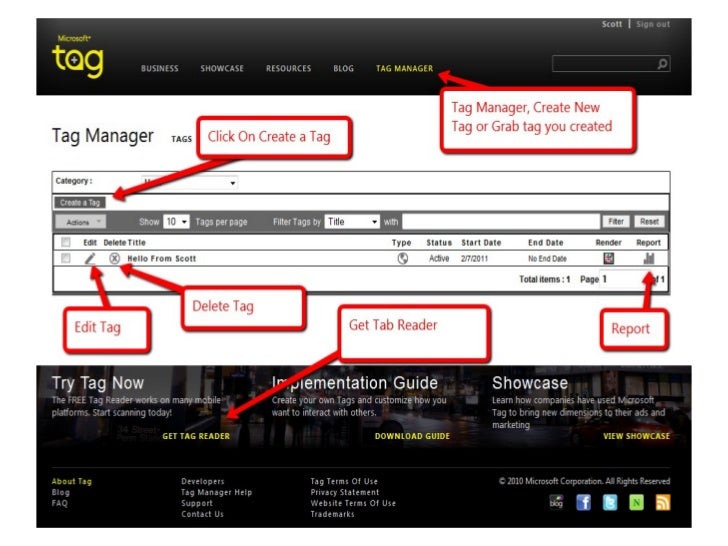Click the Trademarks footer link

tap(332, 514)
